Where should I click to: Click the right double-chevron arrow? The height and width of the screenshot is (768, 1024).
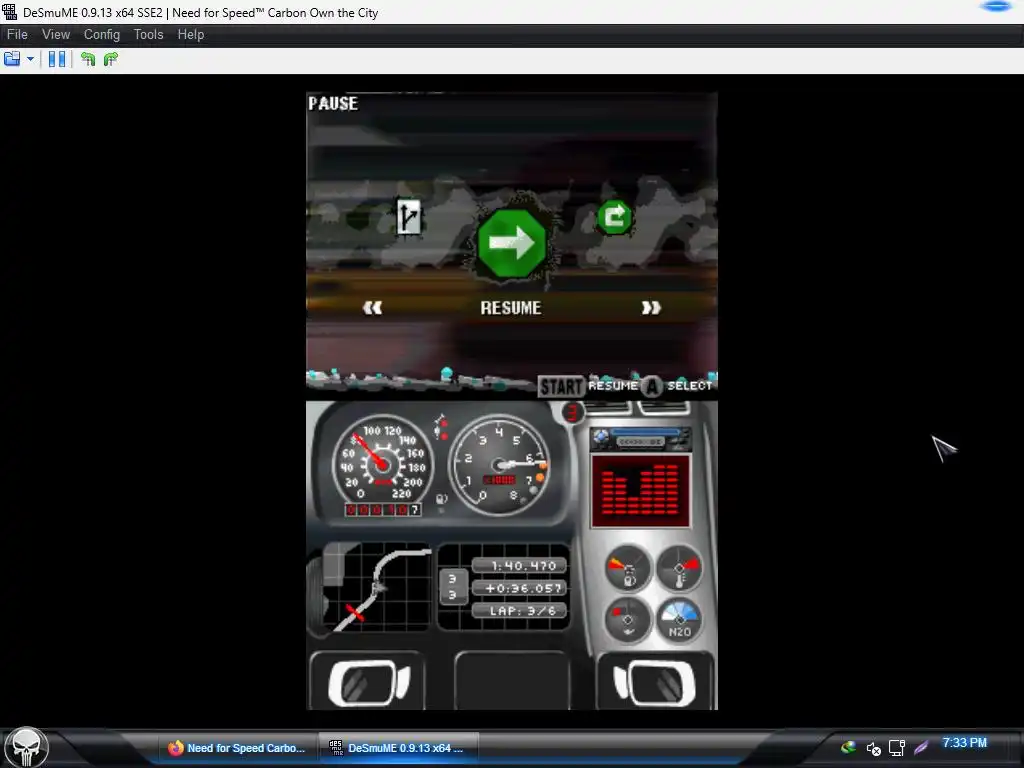pyautogui.click(x=650, y=308)
